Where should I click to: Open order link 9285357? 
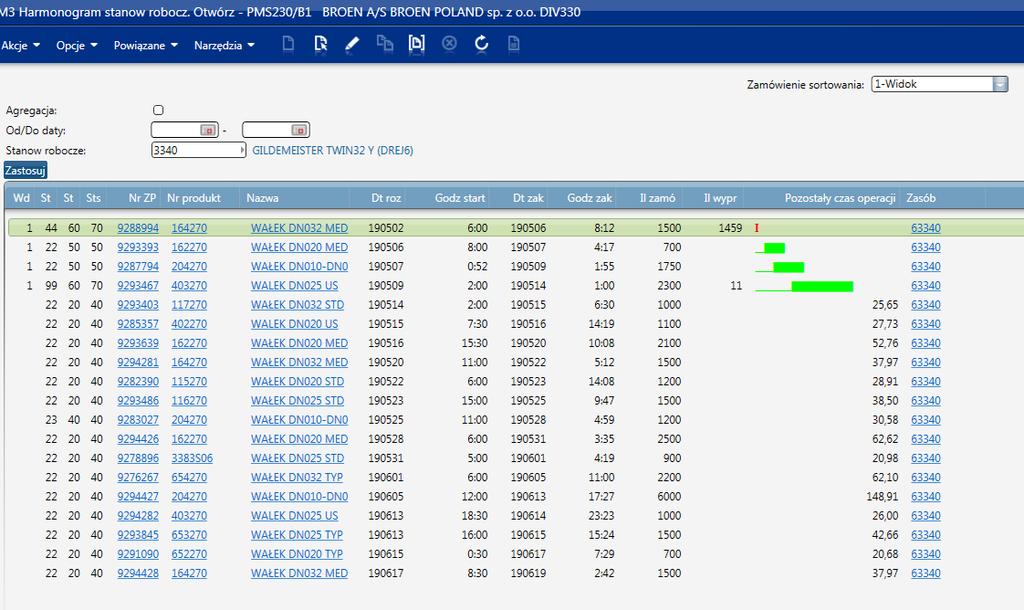pyautogui.click(x=138, y=324)
